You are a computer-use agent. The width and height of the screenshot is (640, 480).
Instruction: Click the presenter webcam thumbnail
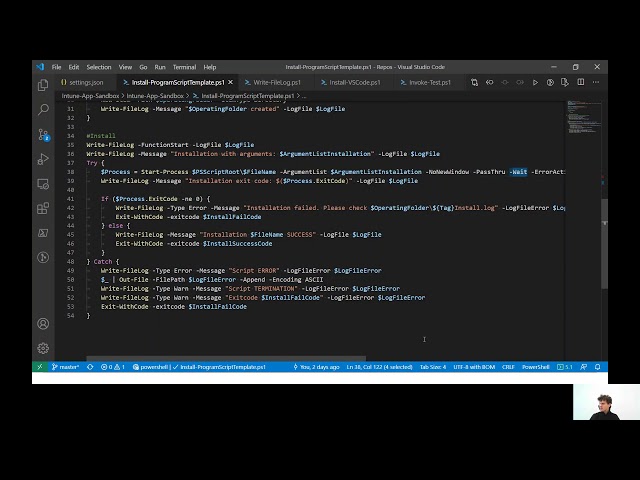[x=607, y=402]
